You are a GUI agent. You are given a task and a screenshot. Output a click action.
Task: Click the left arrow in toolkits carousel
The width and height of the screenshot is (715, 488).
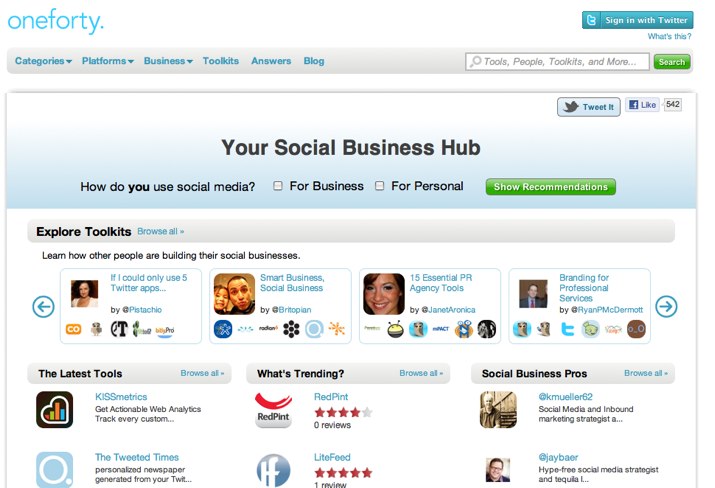point(43,306)
